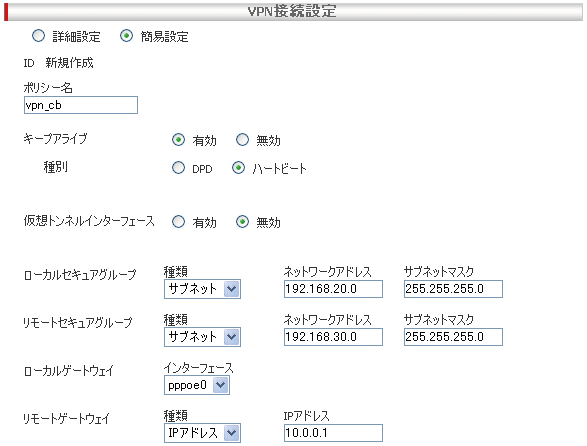Enable 仮想トンネルインターフェース with 有効
The width and height of the screenshot is (587, 446).
(x=178, y=222)
